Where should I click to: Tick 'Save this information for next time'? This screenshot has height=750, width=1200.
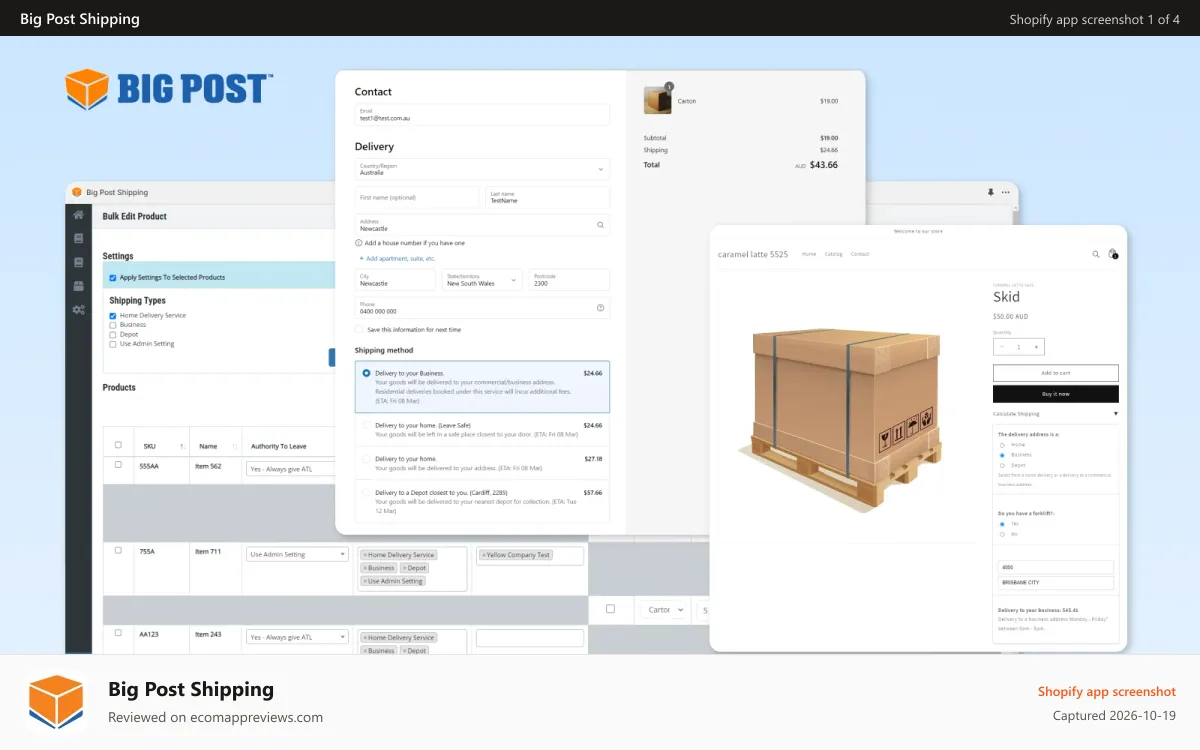(x=360, y=329)
